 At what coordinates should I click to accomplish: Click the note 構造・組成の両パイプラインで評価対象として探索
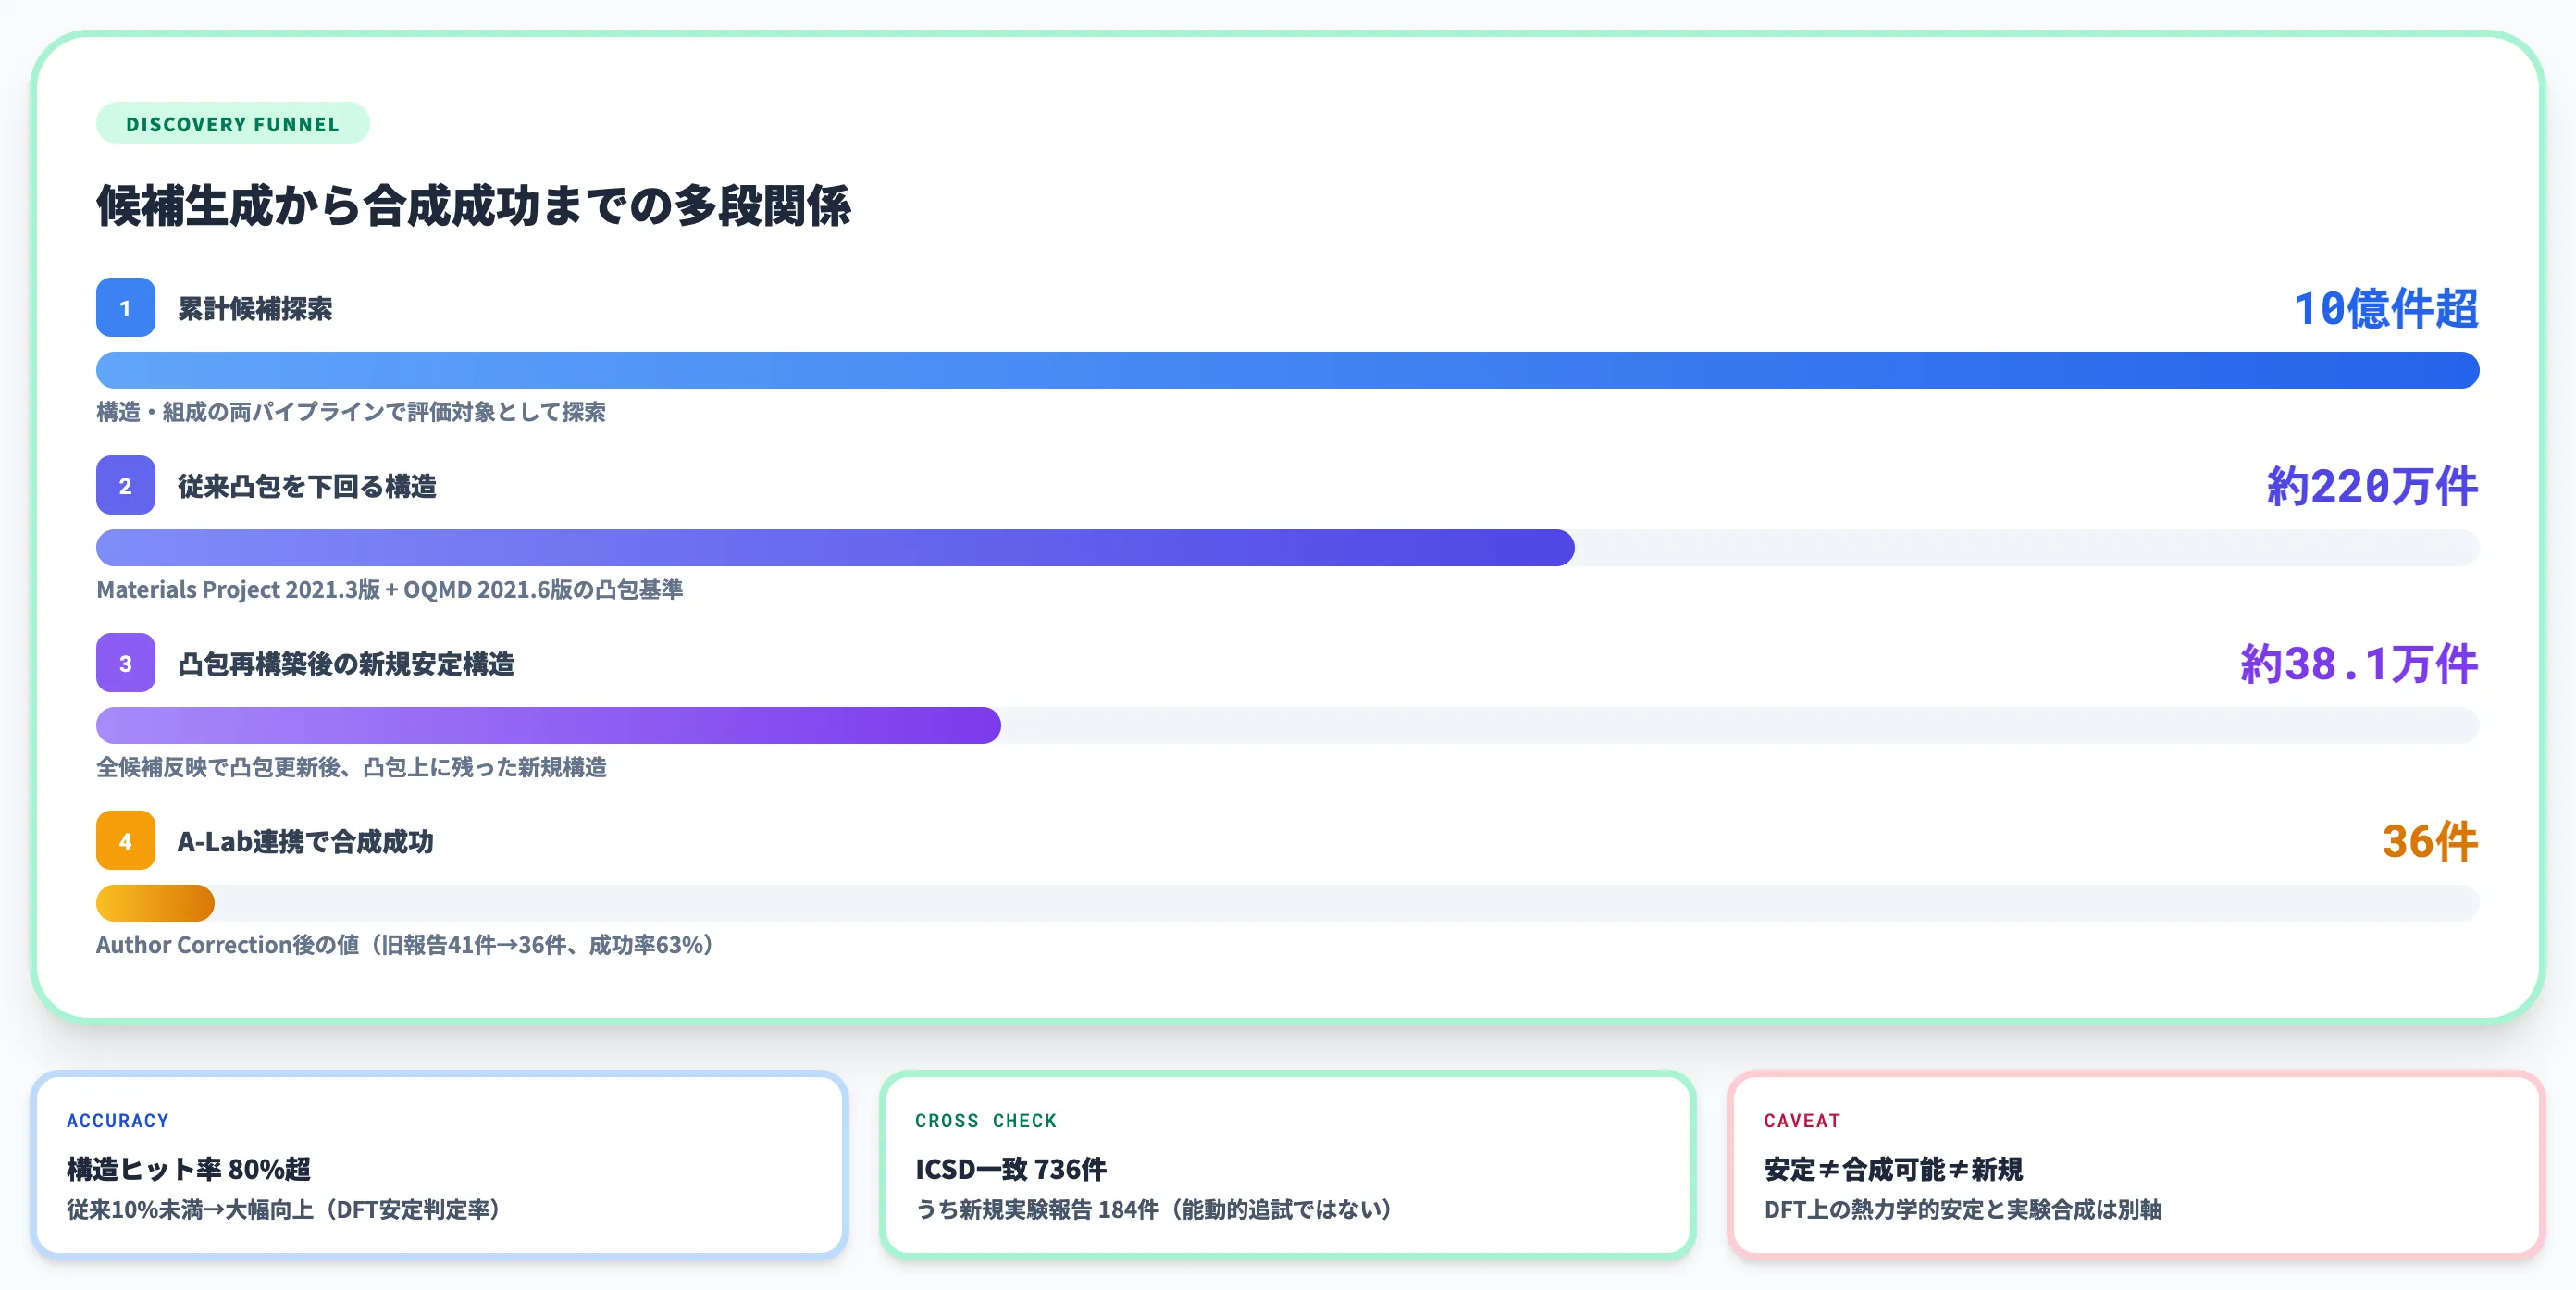coord(351,412)
